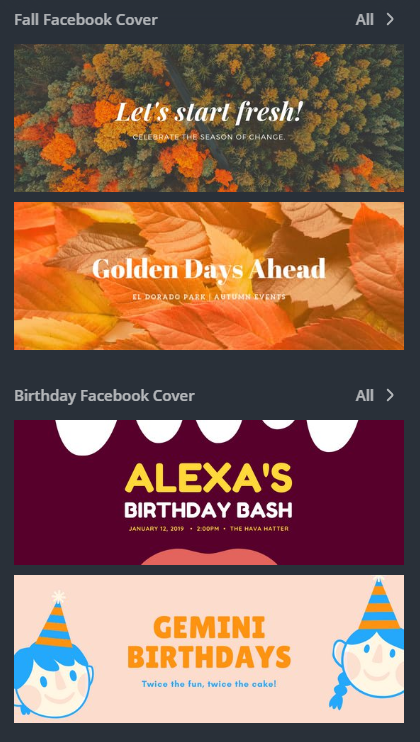Click the white teeth shapes in Alexa's template

[207, 435]
